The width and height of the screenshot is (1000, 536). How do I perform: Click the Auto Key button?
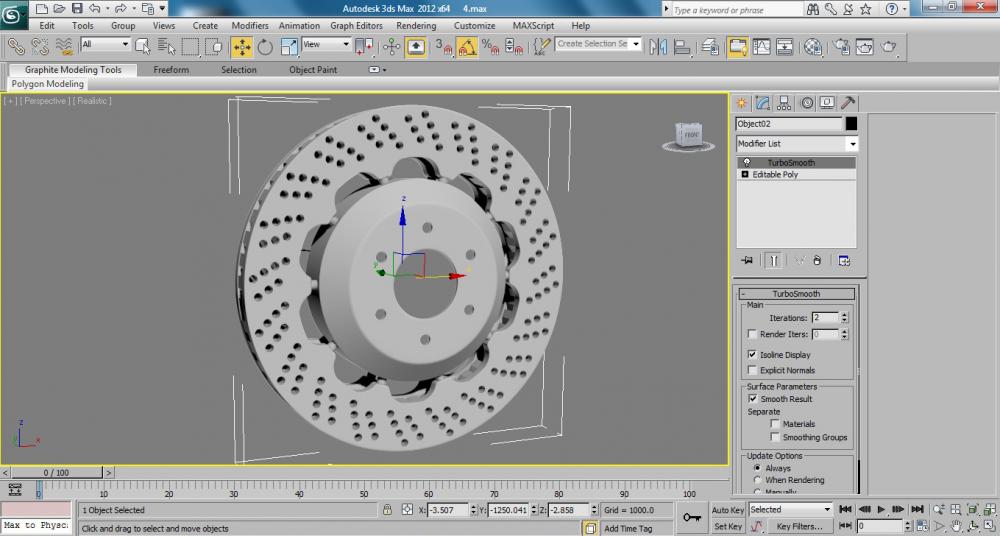pos(727,510)
